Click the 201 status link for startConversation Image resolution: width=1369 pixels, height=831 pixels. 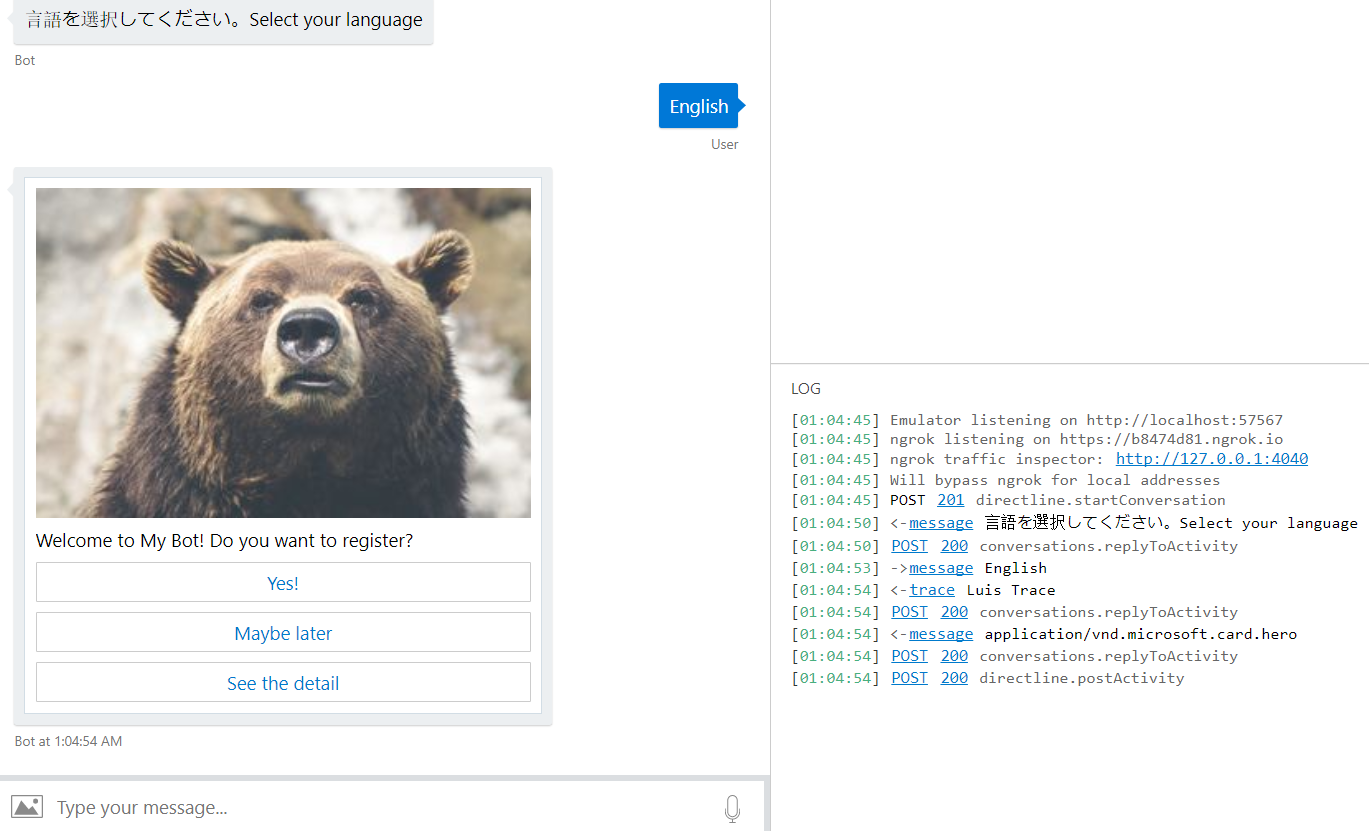pyautogui.click(x=950, y=499)
